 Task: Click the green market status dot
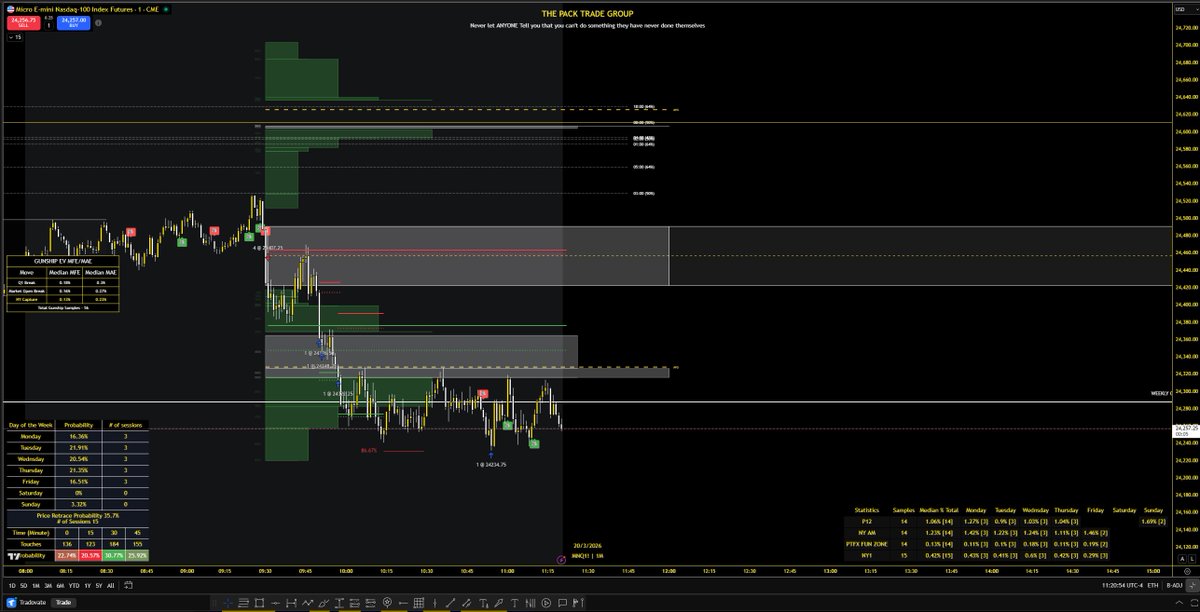[165, 10]
